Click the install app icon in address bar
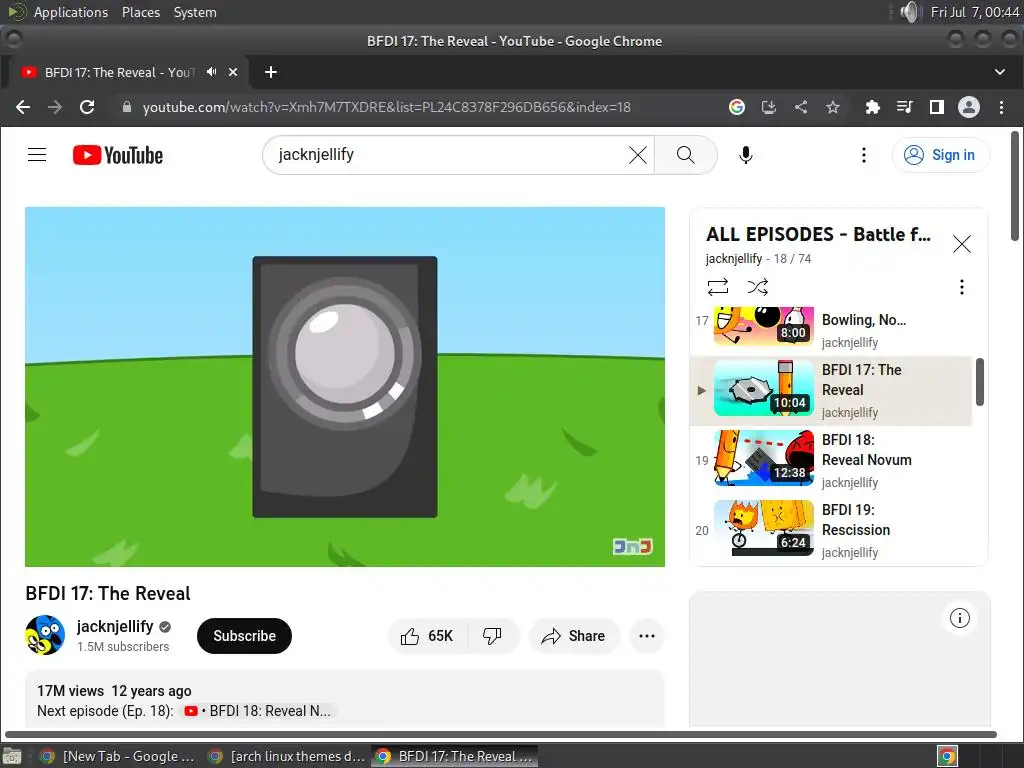 pos(769,107)
